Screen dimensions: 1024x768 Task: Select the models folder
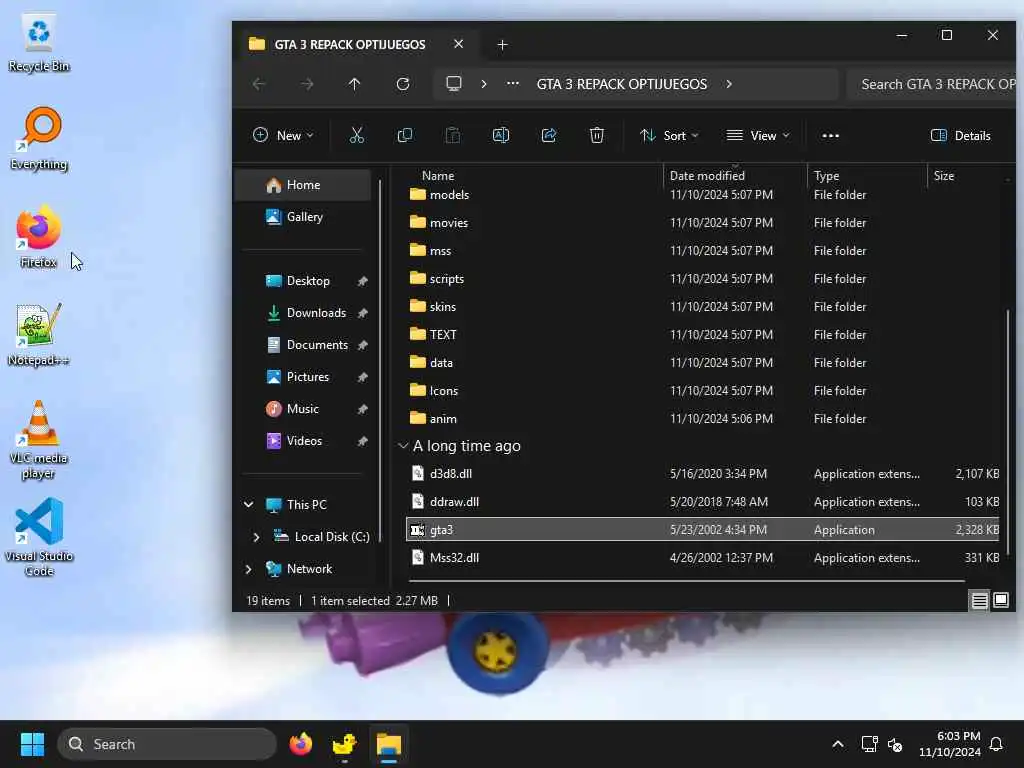click(x=703, y=195)
